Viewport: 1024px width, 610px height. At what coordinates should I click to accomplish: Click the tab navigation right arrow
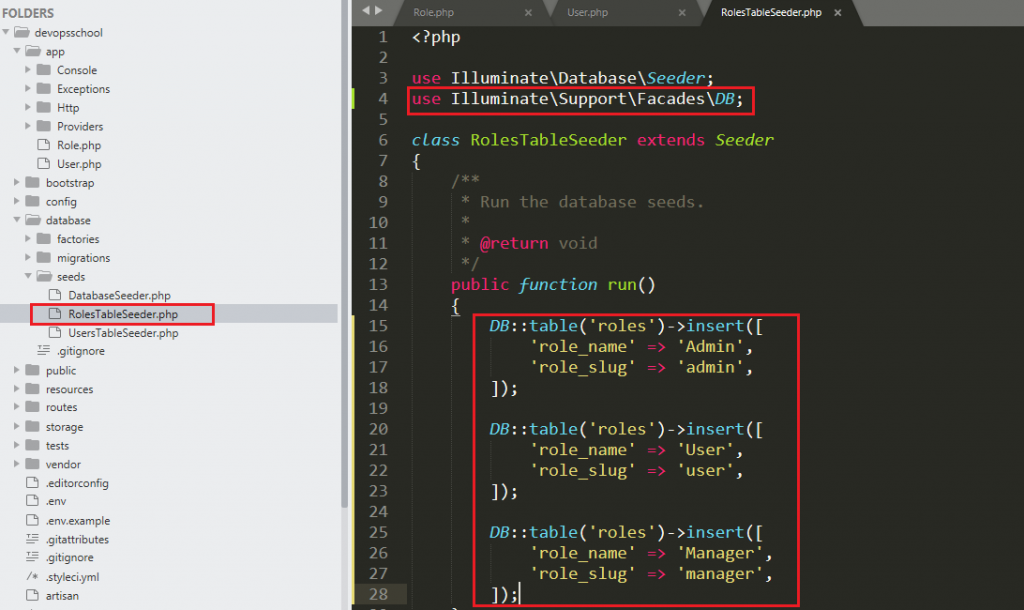tap(379, 10)
